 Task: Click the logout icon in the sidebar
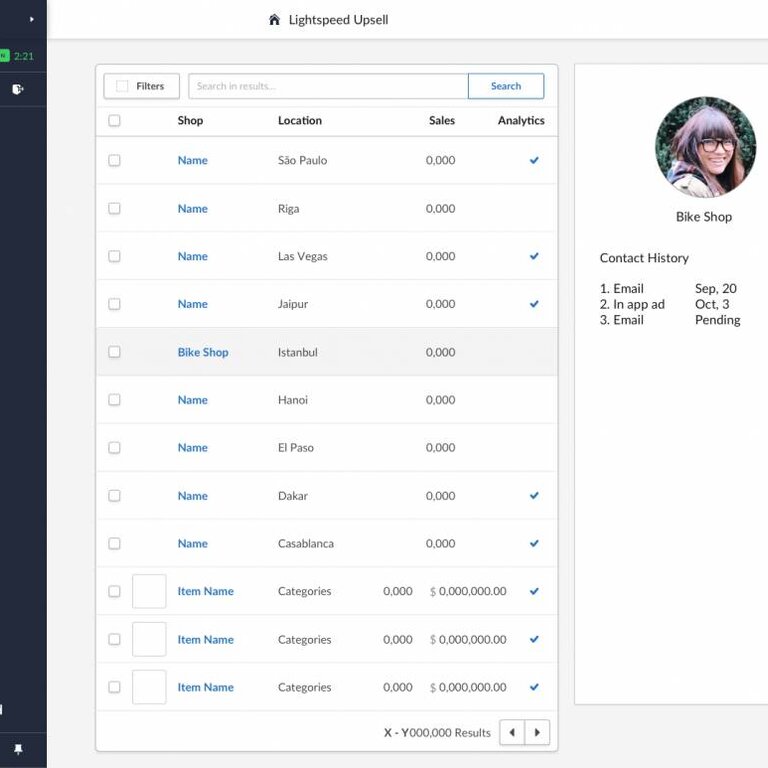pos(17,89)
